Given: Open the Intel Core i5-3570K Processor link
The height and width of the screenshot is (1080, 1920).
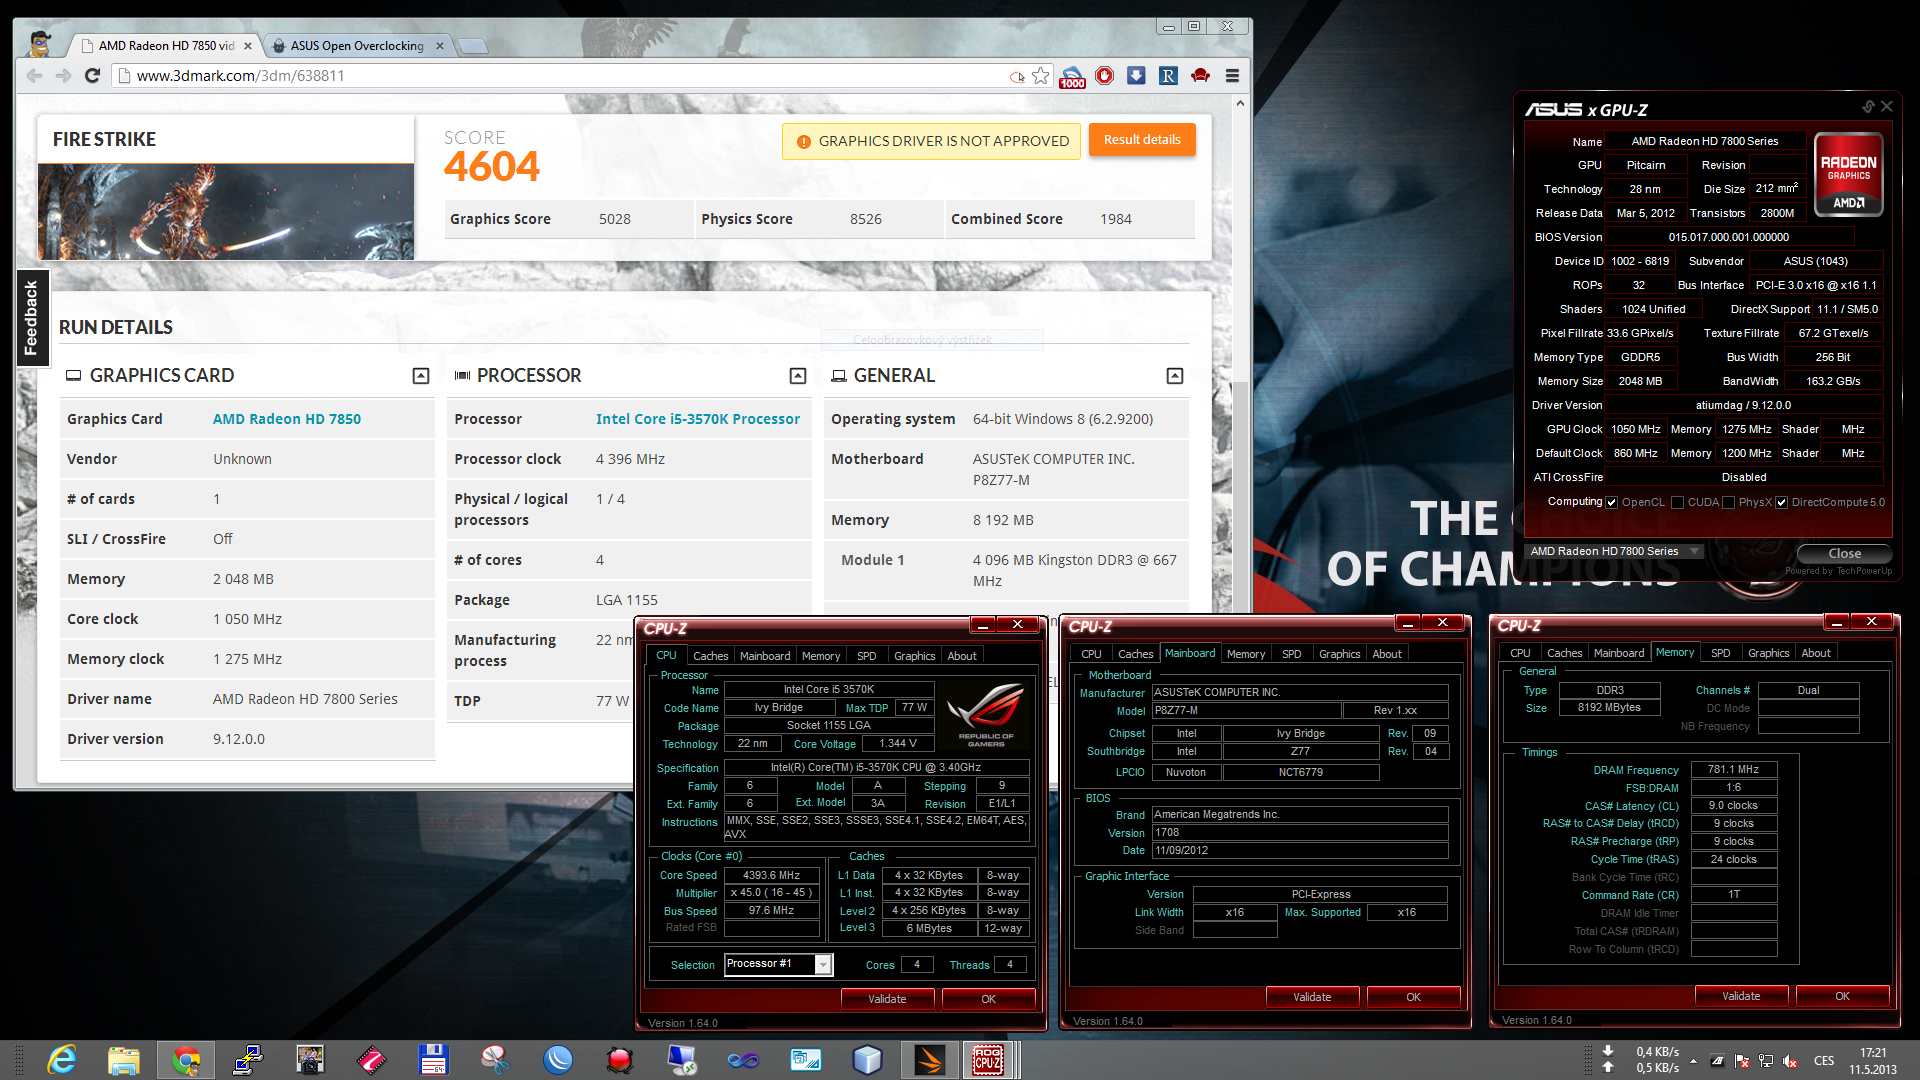Looking at the screenshot, I should pos(698,419).
